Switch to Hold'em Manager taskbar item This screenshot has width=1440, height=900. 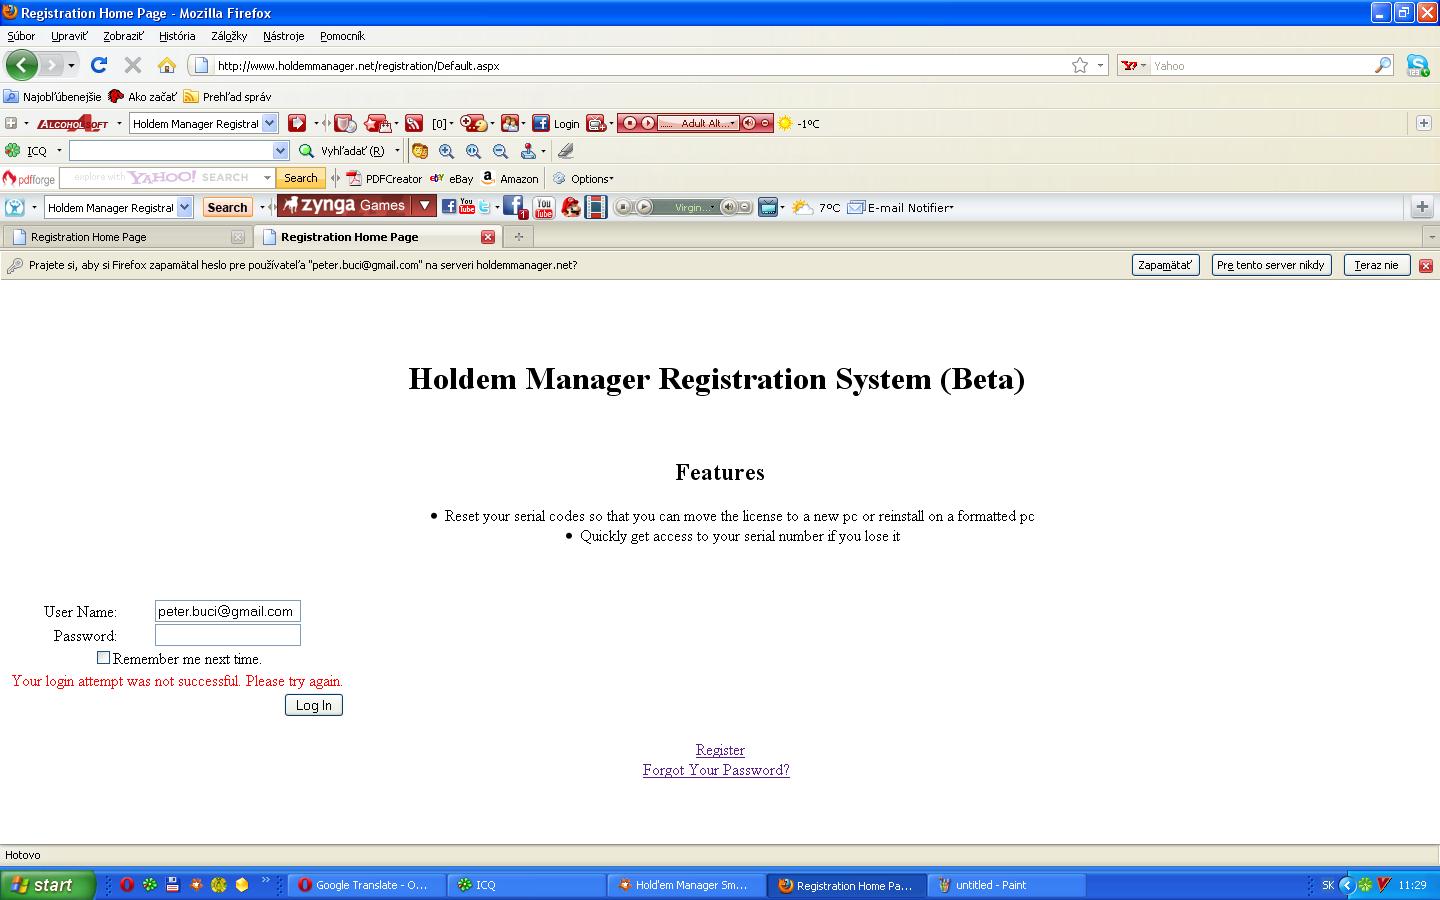(x=687, y=885)
